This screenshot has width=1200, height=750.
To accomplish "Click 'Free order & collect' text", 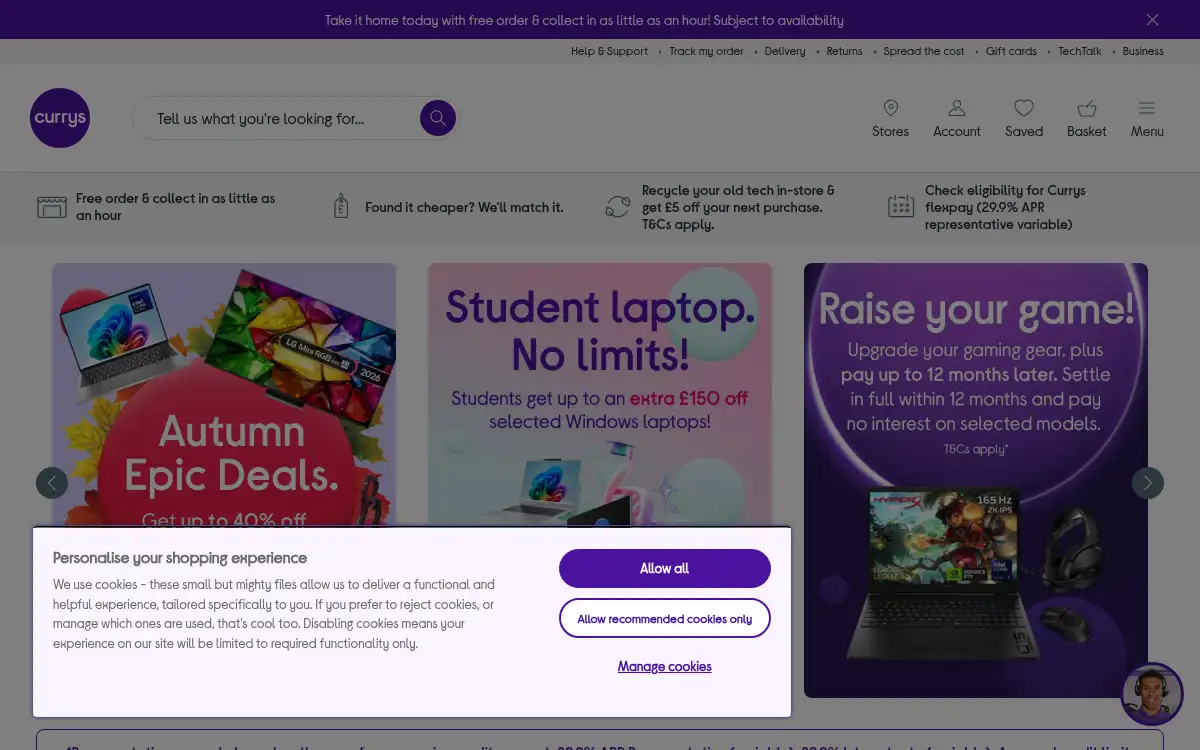I will [175, 207].
